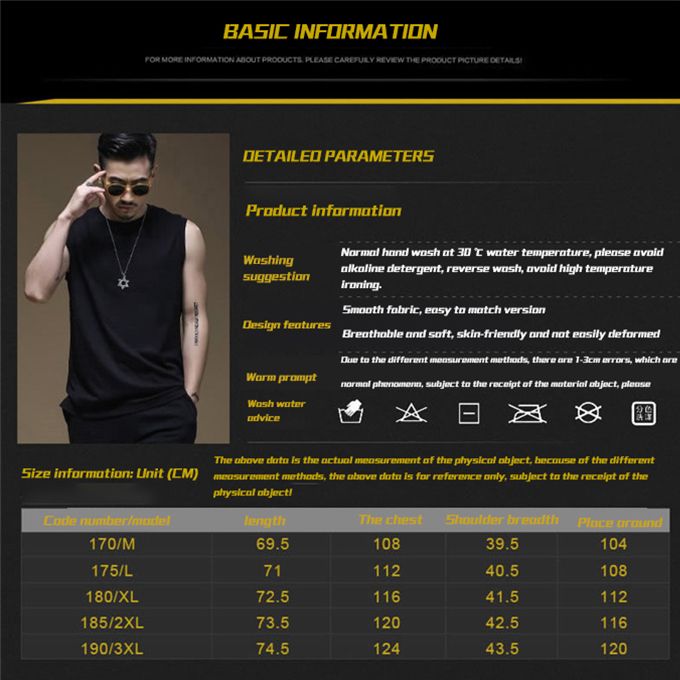The width and height of the screenshot is (680, 680).
Task: Click the BASIC INFORMATION heading
Action: click(330, 31)
